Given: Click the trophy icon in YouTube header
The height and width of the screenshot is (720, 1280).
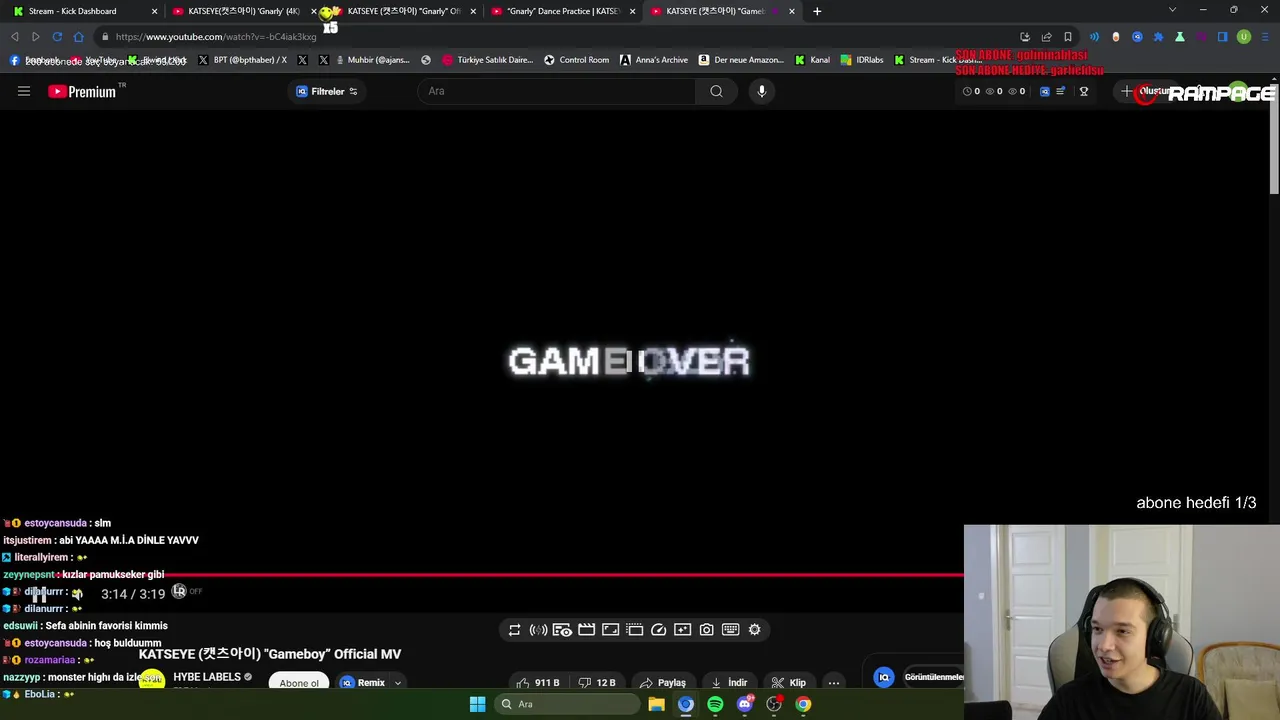Looking at the screenshot, I should 1084,91.
